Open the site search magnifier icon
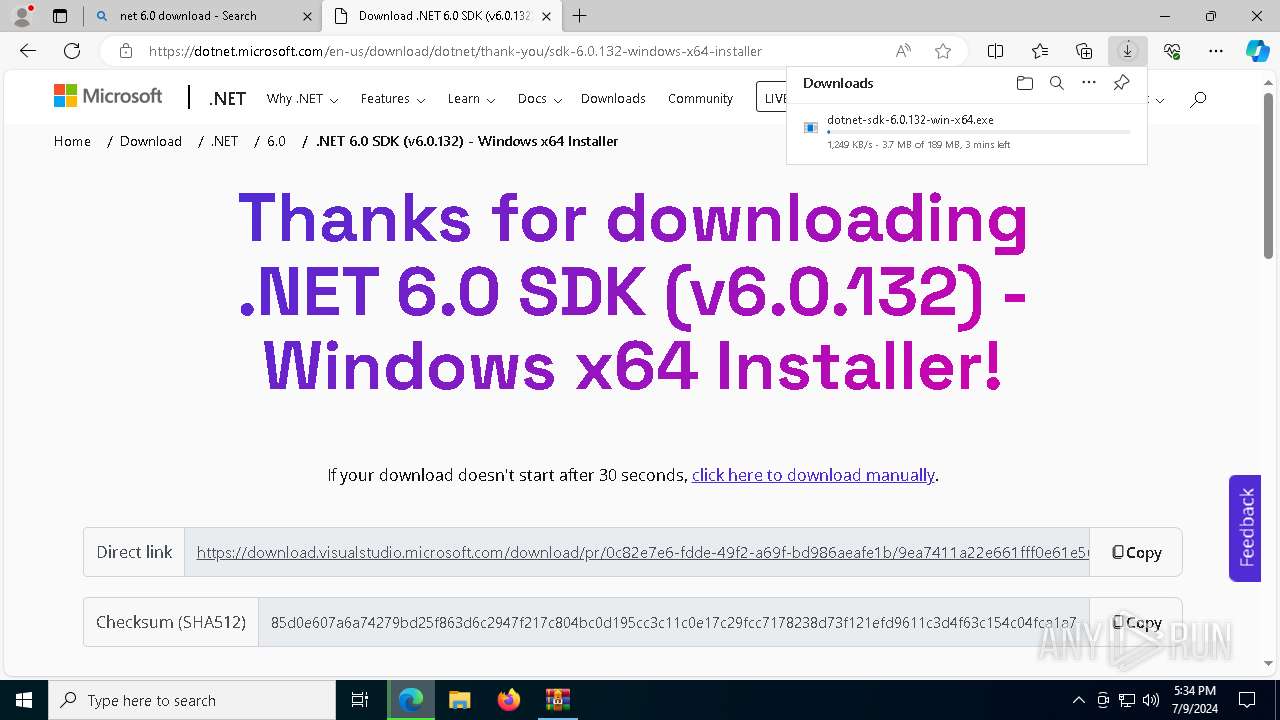The image size is (1280, 720). tap(1198, 99)
